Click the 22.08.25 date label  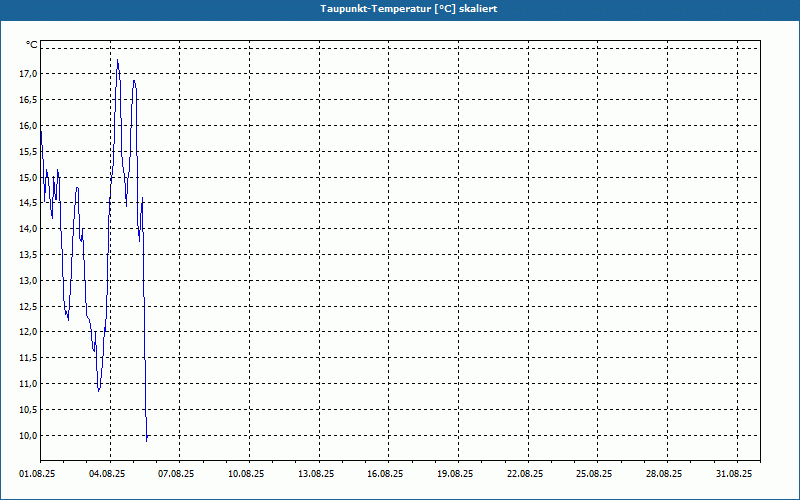[525, 474]
